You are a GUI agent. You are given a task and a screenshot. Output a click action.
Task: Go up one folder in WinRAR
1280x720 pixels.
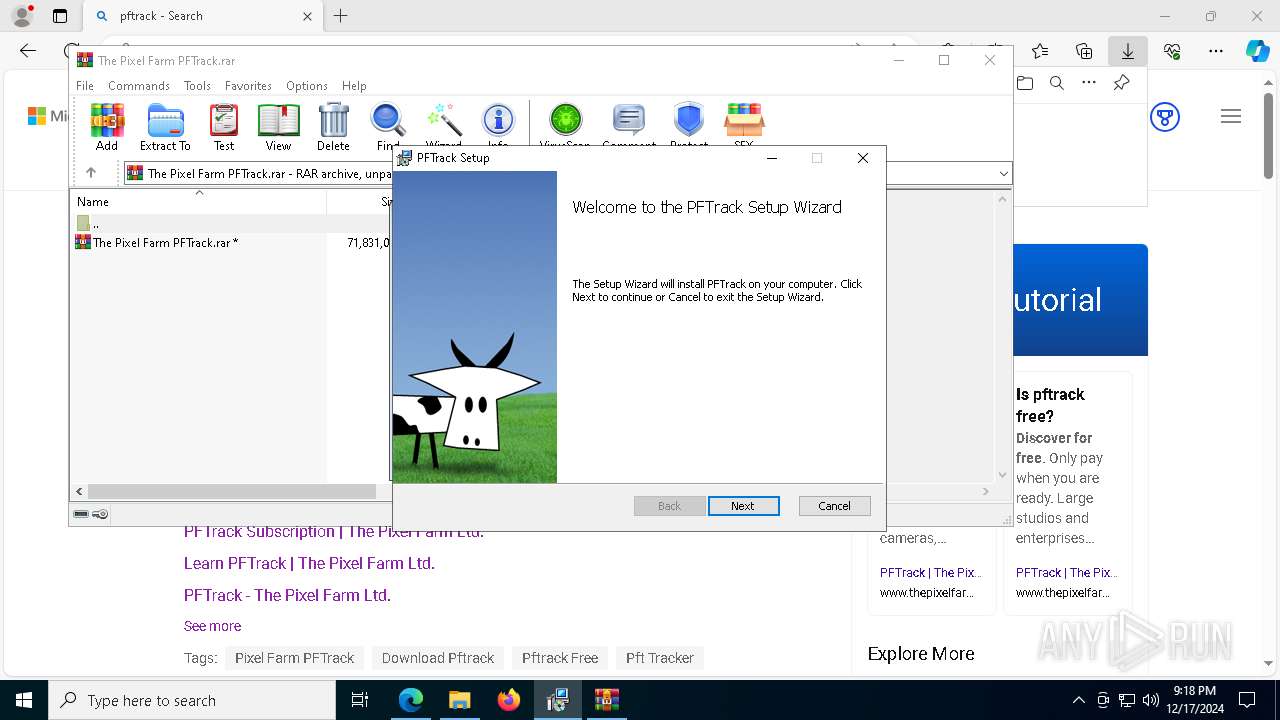[90, 173]
